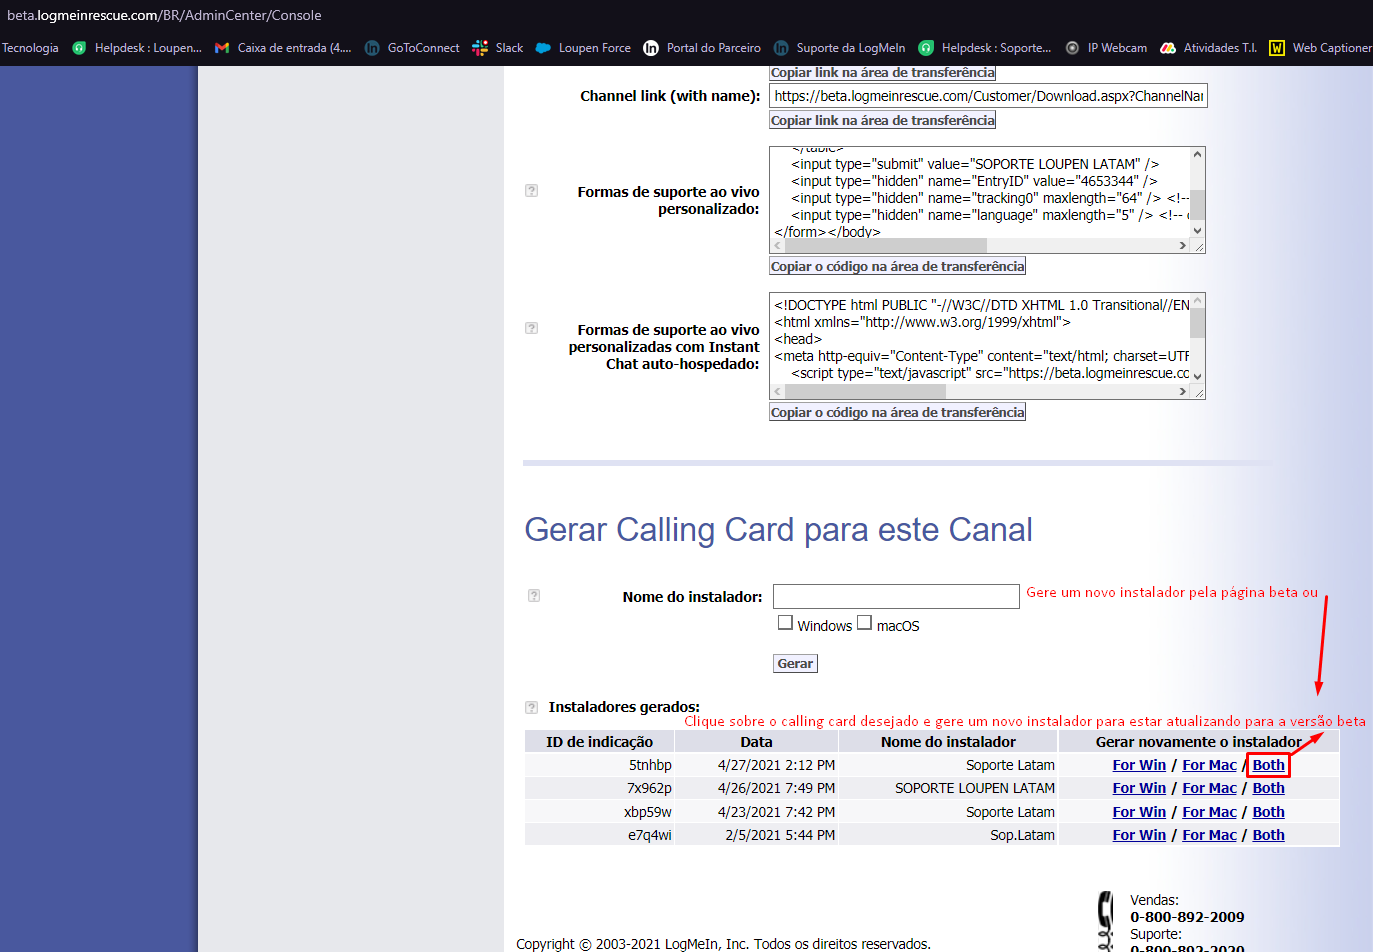Click For Win link for 7x962p
Viewport: 1373px width, 952px height.
[1139, 789]
